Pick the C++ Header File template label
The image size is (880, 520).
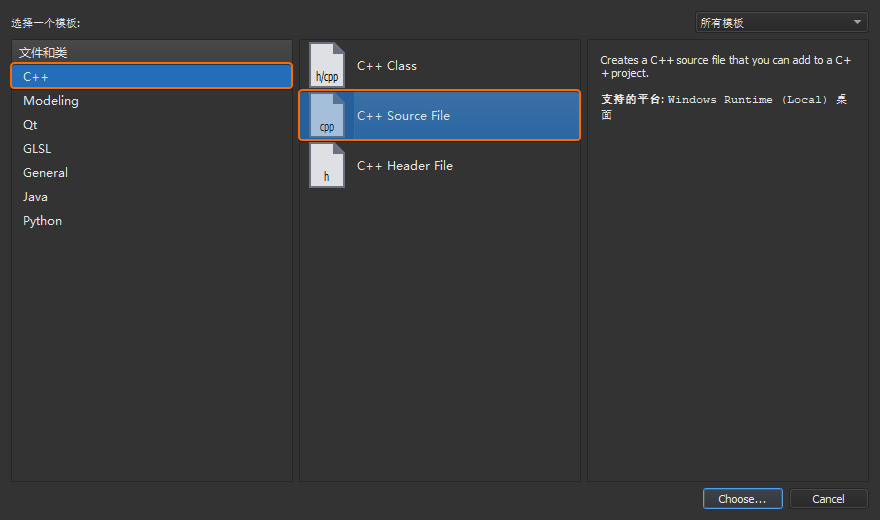405,166
